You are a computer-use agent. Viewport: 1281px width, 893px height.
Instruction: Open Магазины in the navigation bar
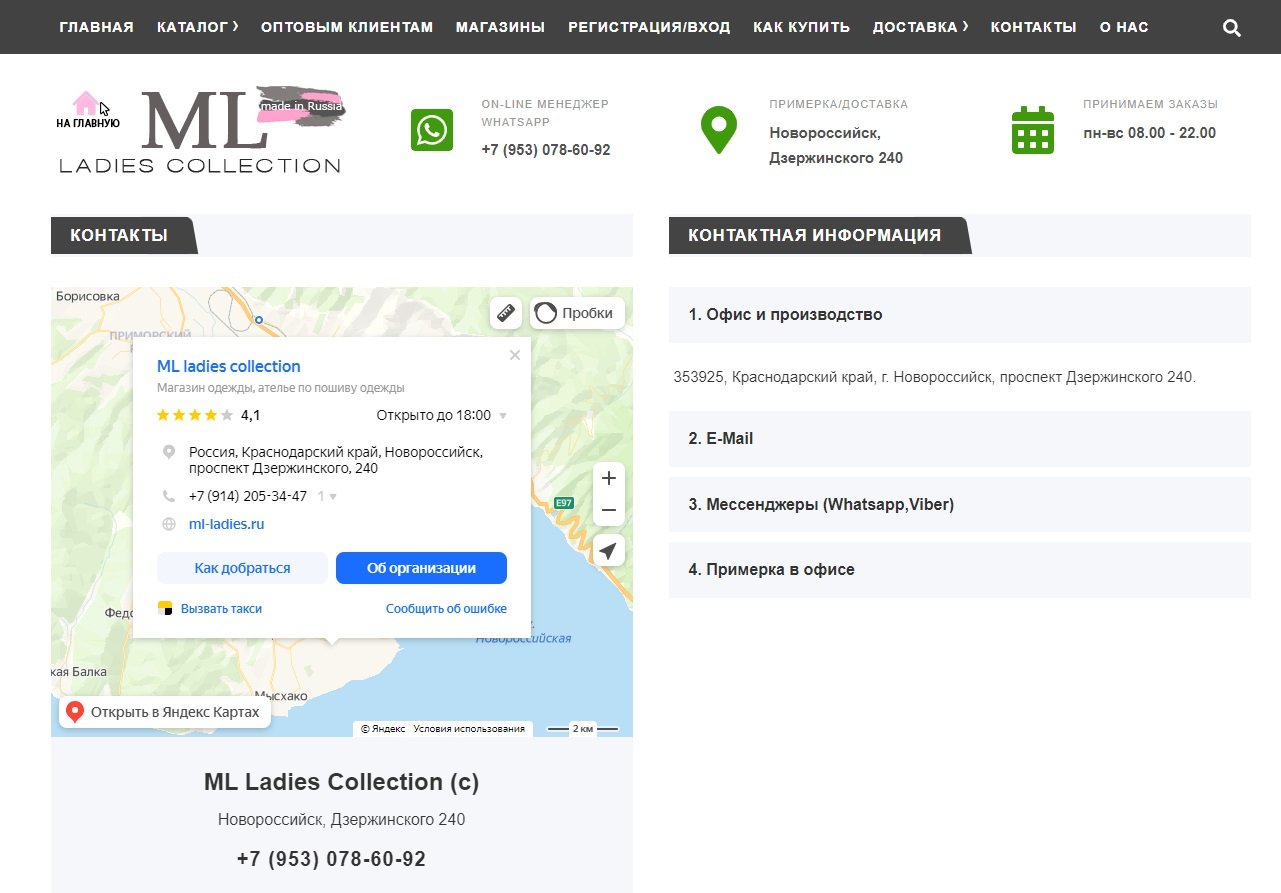coord(500,27)
